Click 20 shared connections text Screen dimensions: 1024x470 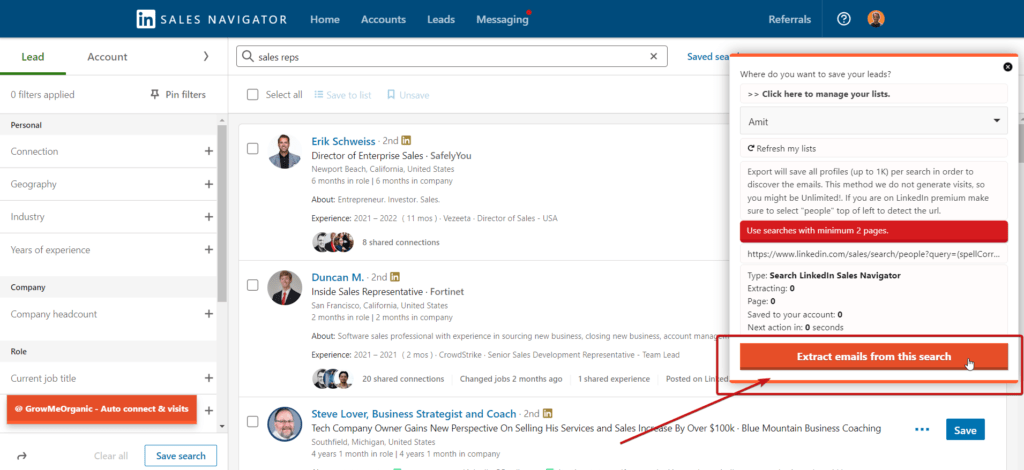point(403,379)
